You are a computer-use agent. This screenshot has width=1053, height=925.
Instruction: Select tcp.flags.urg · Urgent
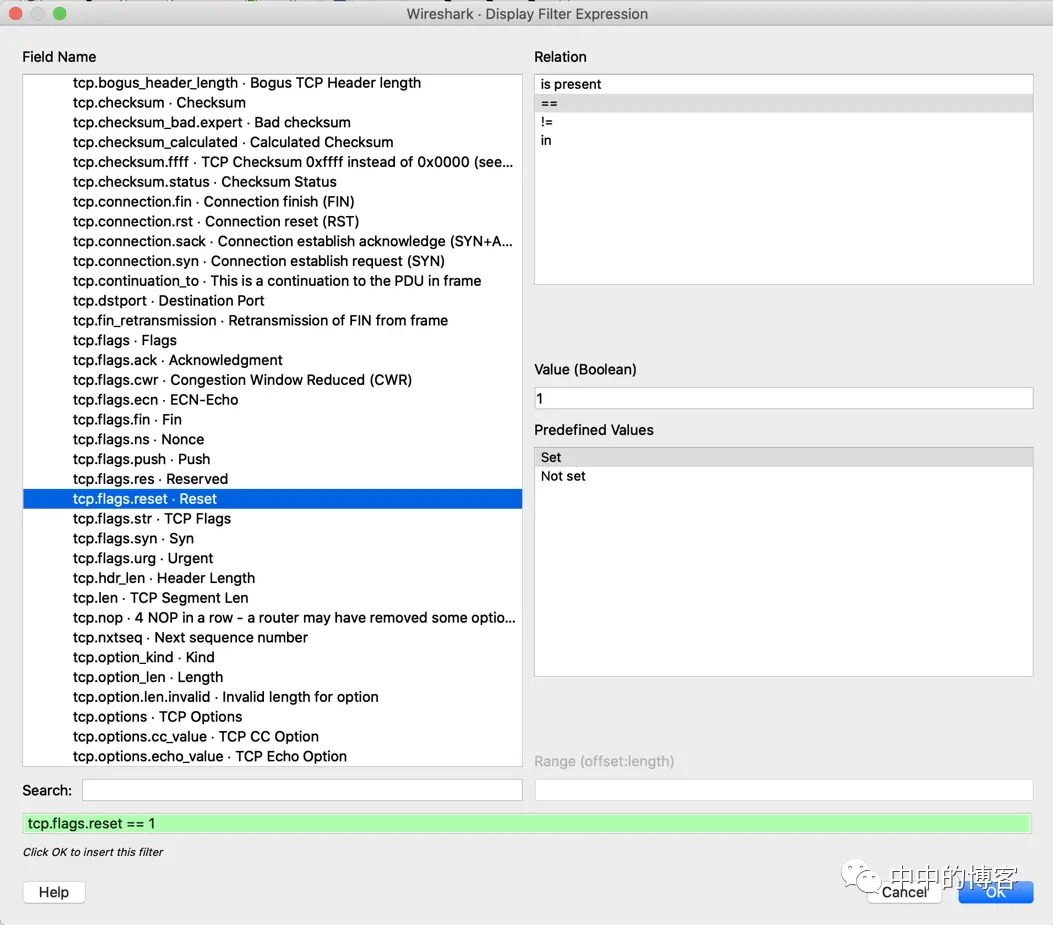pos(273,558)
